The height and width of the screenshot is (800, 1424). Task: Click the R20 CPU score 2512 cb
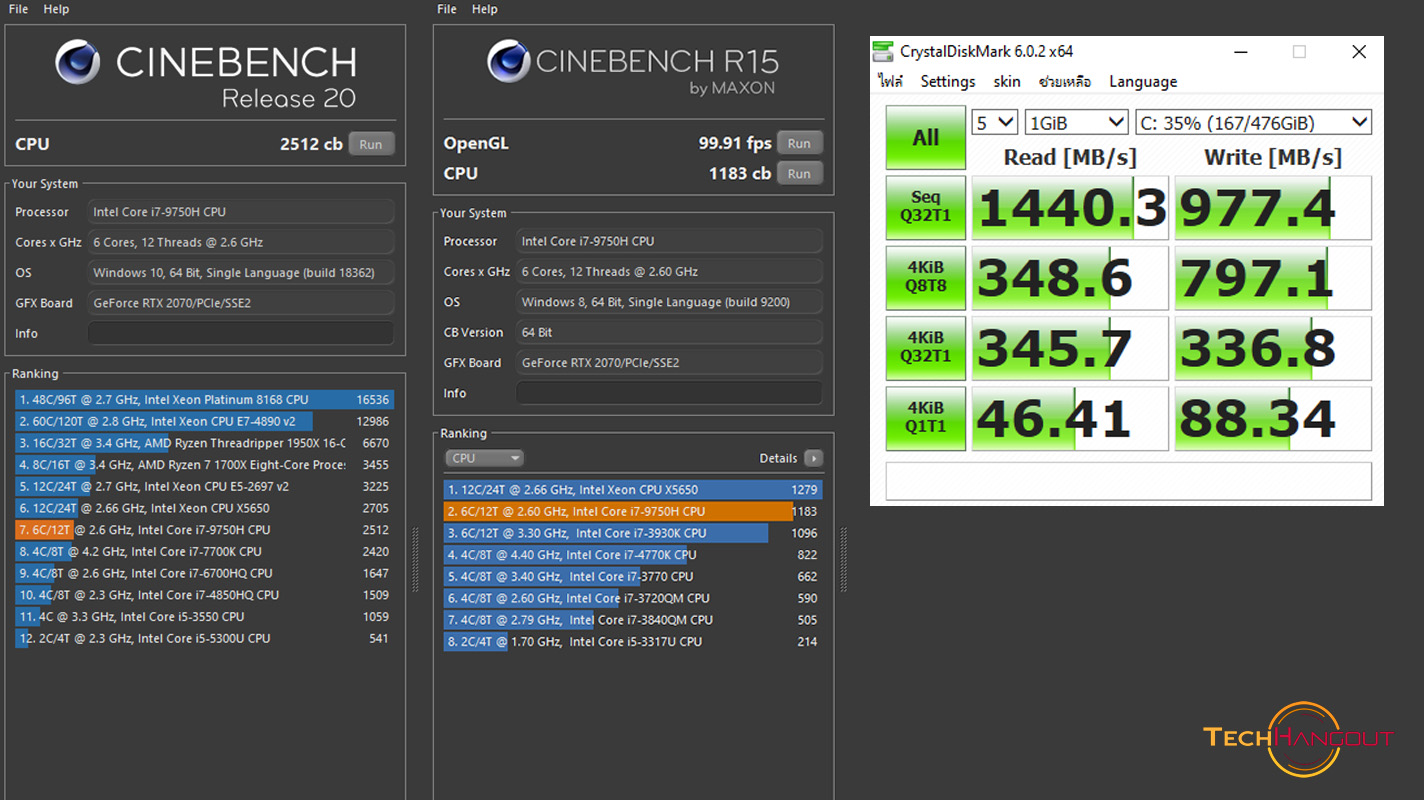tap(311, 144)
